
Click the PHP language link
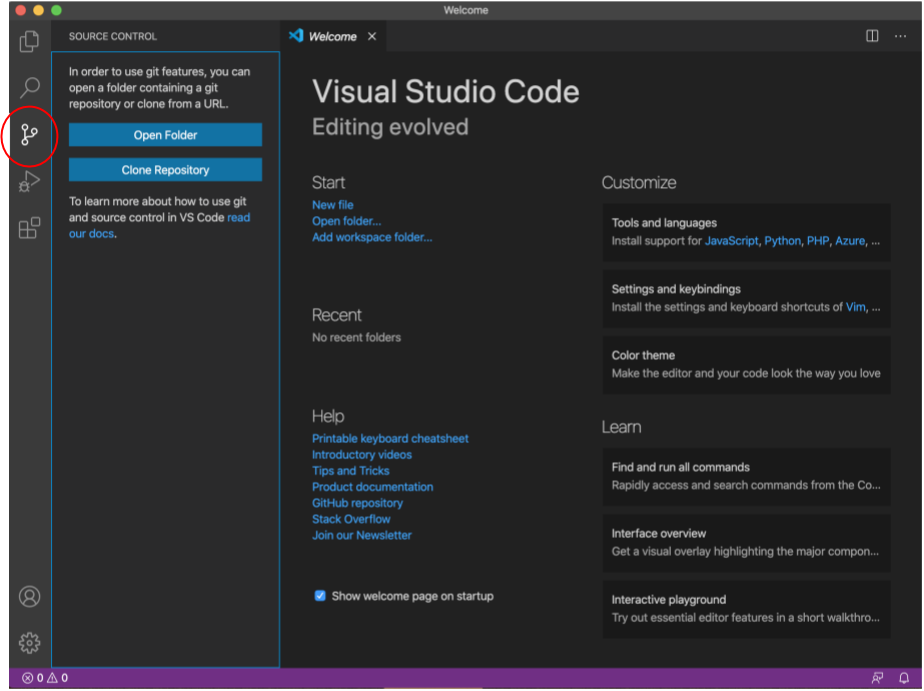tap(818, 241)
